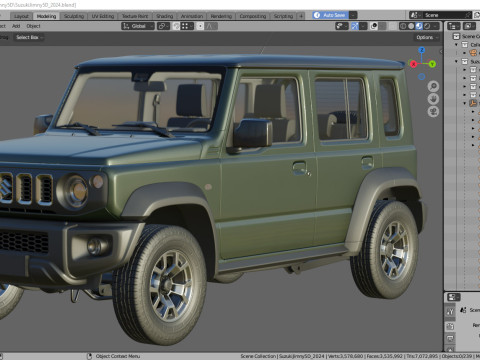Switch to solid viewport shading
Image resolution: width=480 pixels, height=360 pixels.
411,26
